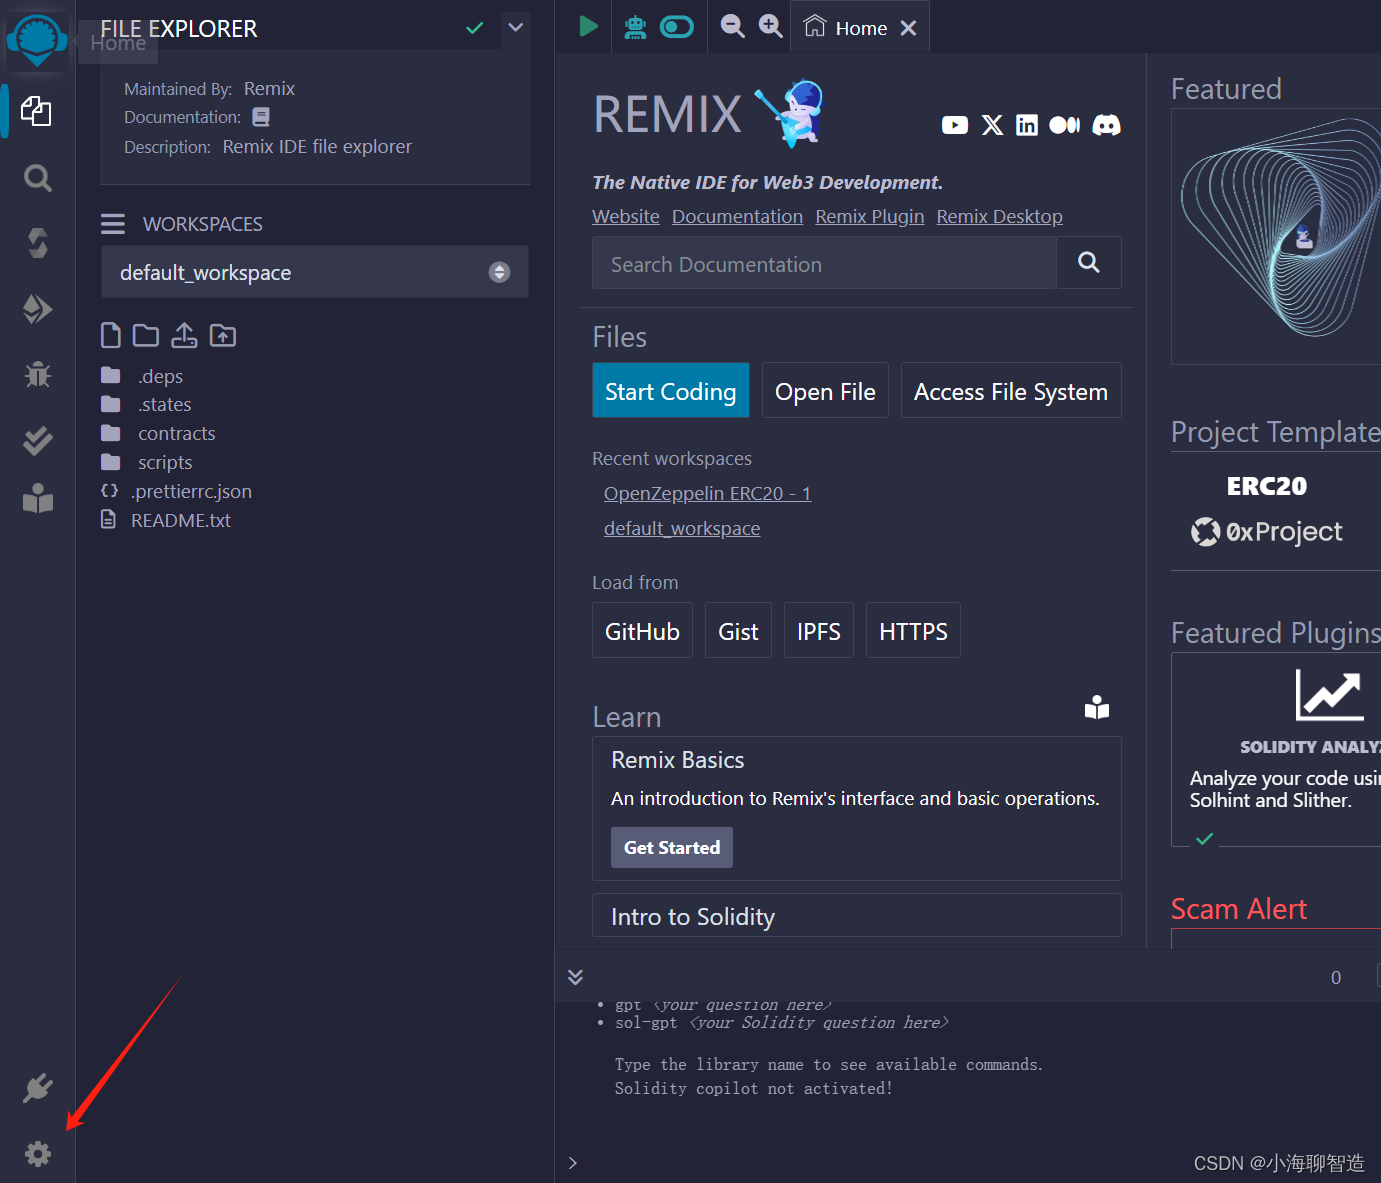Collapse the terminal with double-chevron icon
Screen dimensions: 1381x1183
coord(575,977)
